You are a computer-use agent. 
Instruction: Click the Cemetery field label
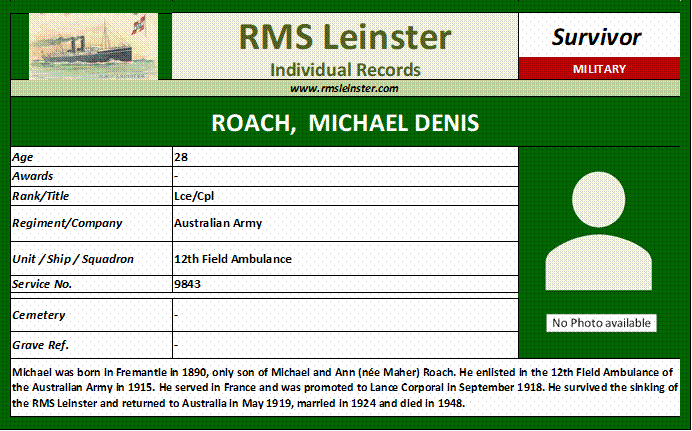tap(38, 315)
